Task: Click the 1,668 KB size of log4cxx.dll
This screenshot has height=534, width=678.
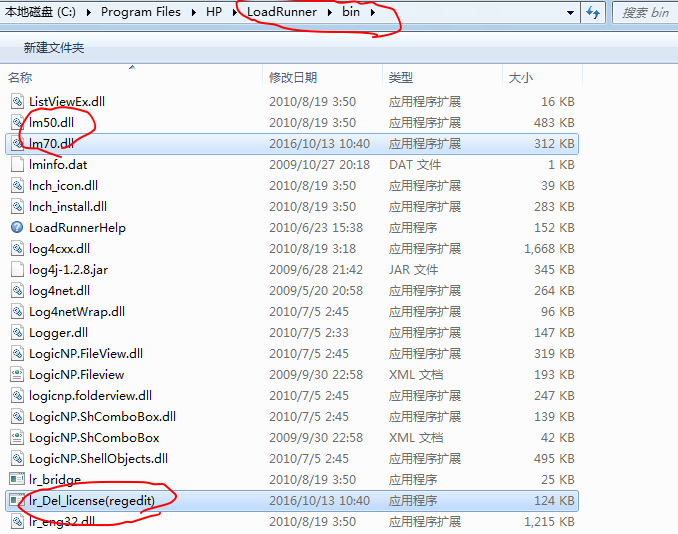Action: coord(549,249)
